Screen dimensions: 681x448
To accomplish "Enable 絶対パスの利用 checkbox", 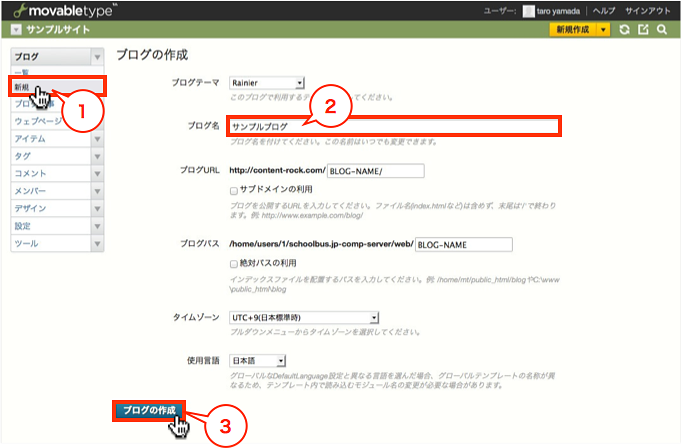I will pyautogui.click(x=234, y=264).
